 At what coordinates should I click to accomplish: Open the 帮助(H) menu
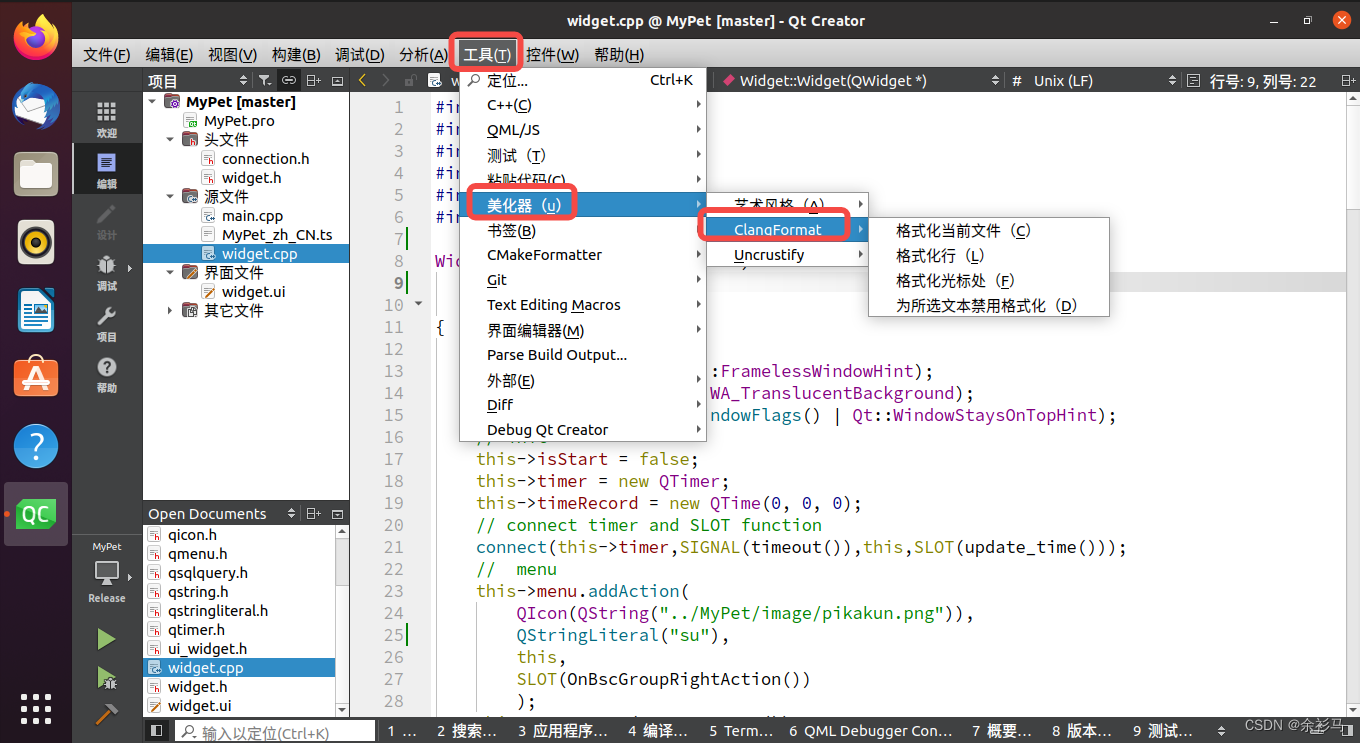pos(619,55)
